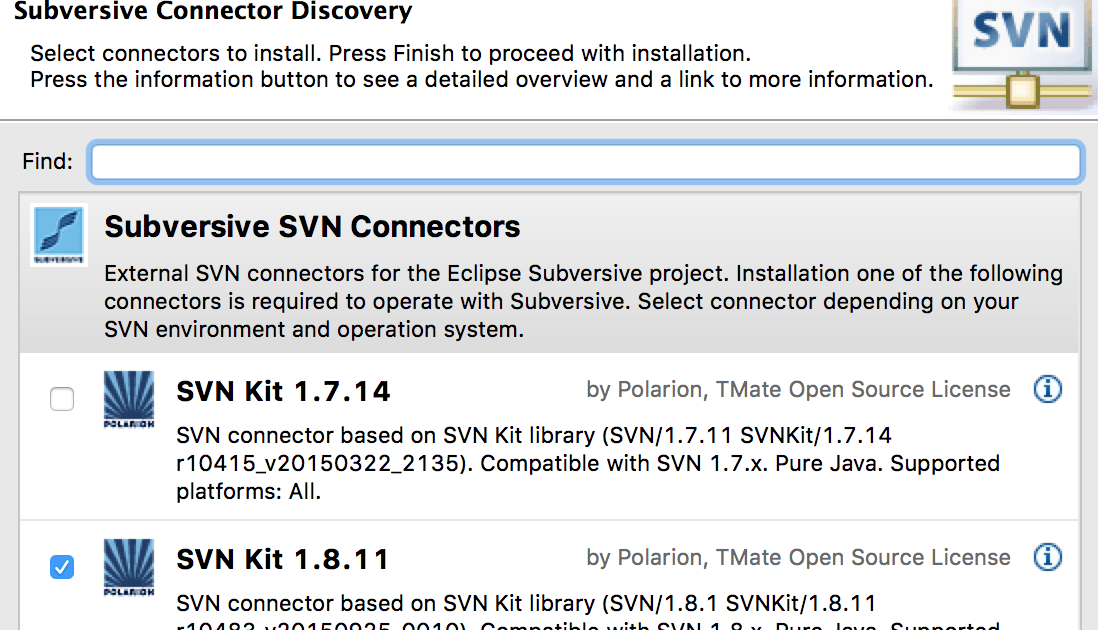
Task: Click the Subversive Connector Discovery title
Action: pos(213,11)
